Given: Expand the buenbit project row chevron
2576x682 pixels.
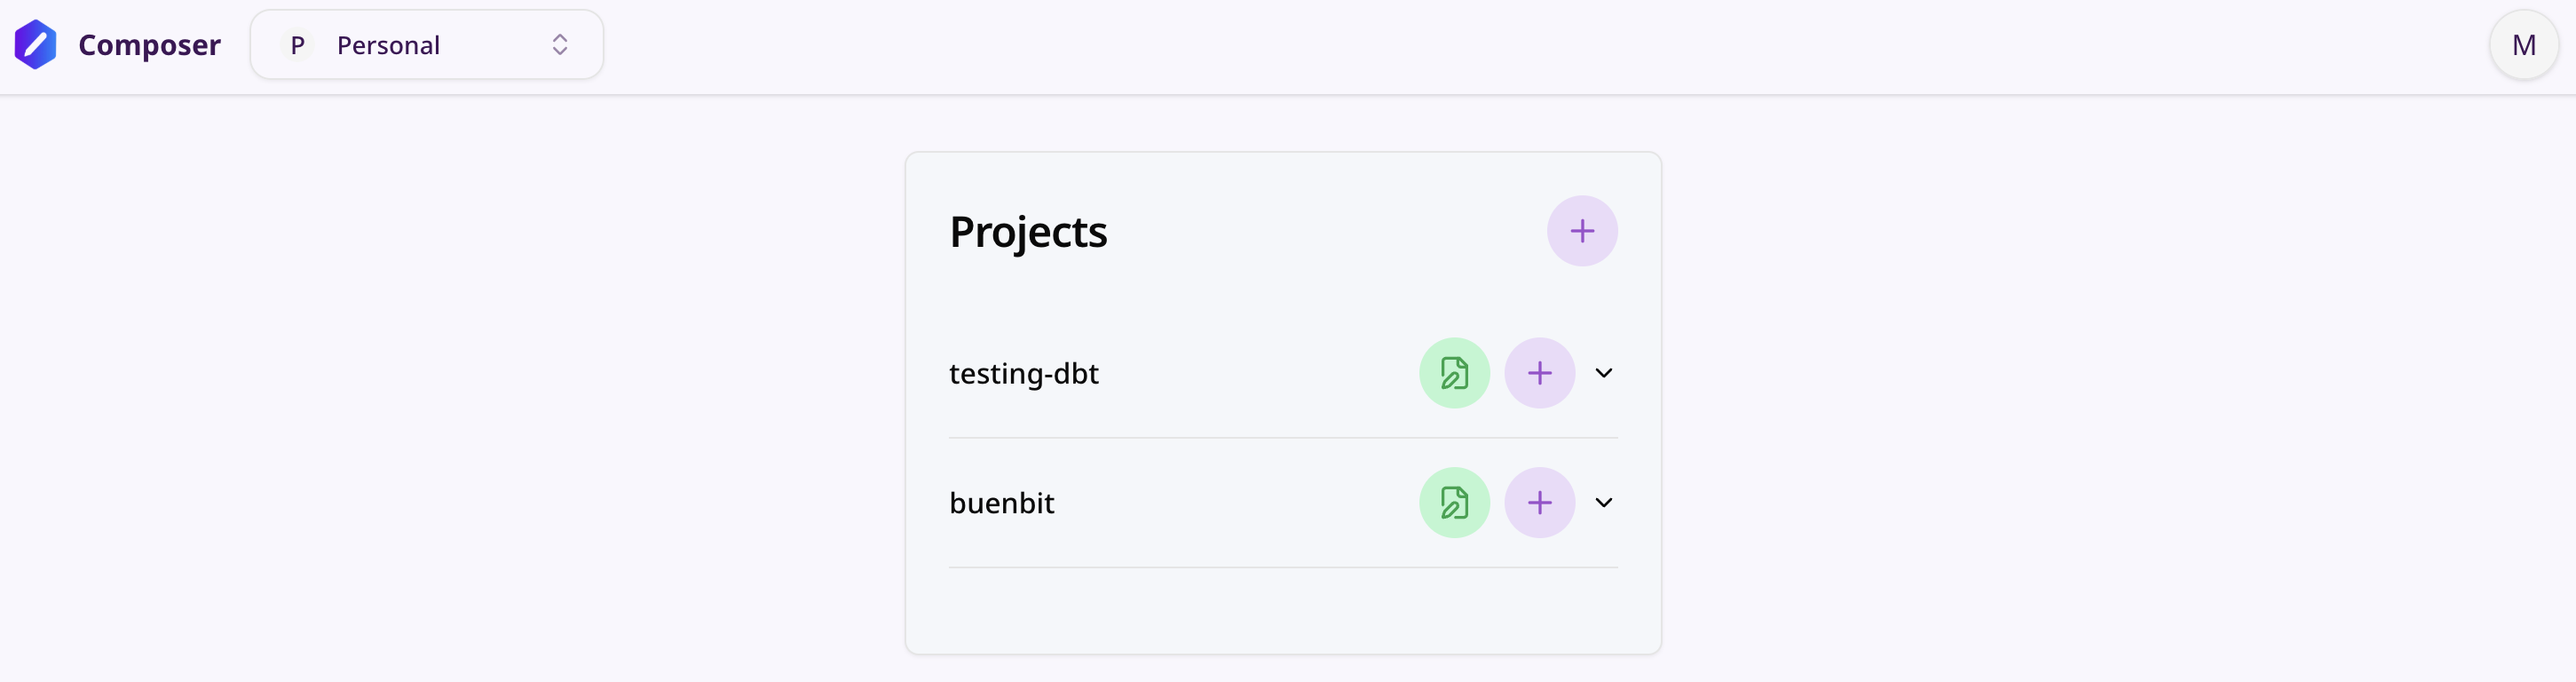Looking at the screenshot, I should click(x=1603, y=502).
